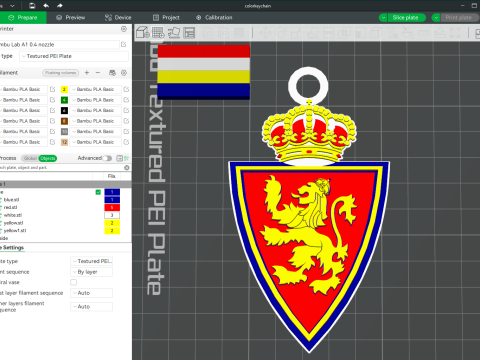This screenshot has width=480, height=360.
Task: Click the Arrange all objects icon
Action: point(189,33)
